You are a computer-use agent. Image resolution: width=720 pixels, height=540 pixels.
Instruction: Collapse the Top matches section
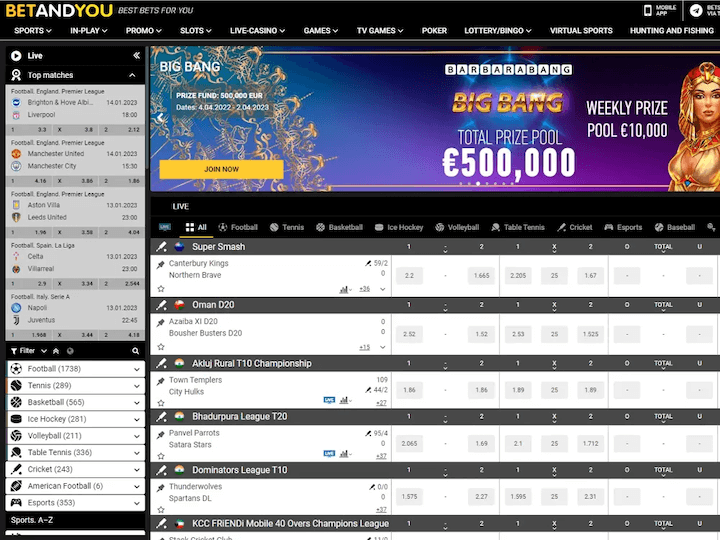coord(136,75)
